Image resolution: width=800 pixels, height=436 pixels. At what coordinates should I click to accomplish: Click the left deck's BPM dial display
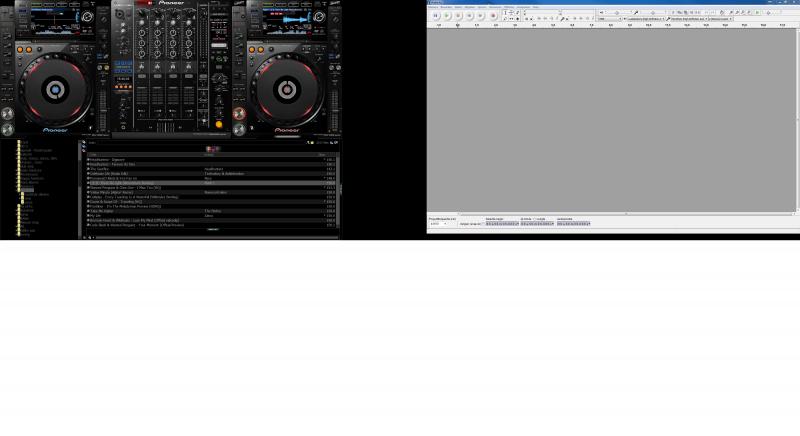click(87, 17)
